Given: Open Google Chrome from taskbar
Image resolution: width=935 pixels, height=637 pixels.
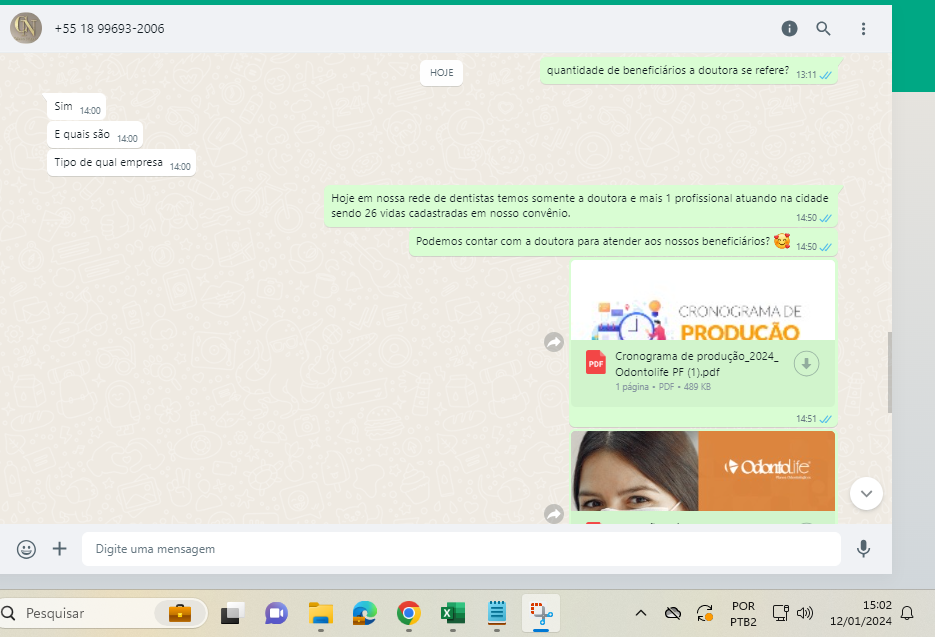Looking at the screenshot, I should (408, 613).
